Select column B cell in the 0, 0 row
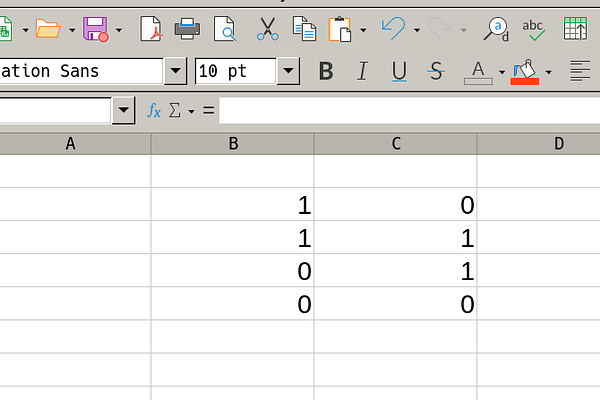This screenshot has width=600, height=400. click(x=232, y=304)
